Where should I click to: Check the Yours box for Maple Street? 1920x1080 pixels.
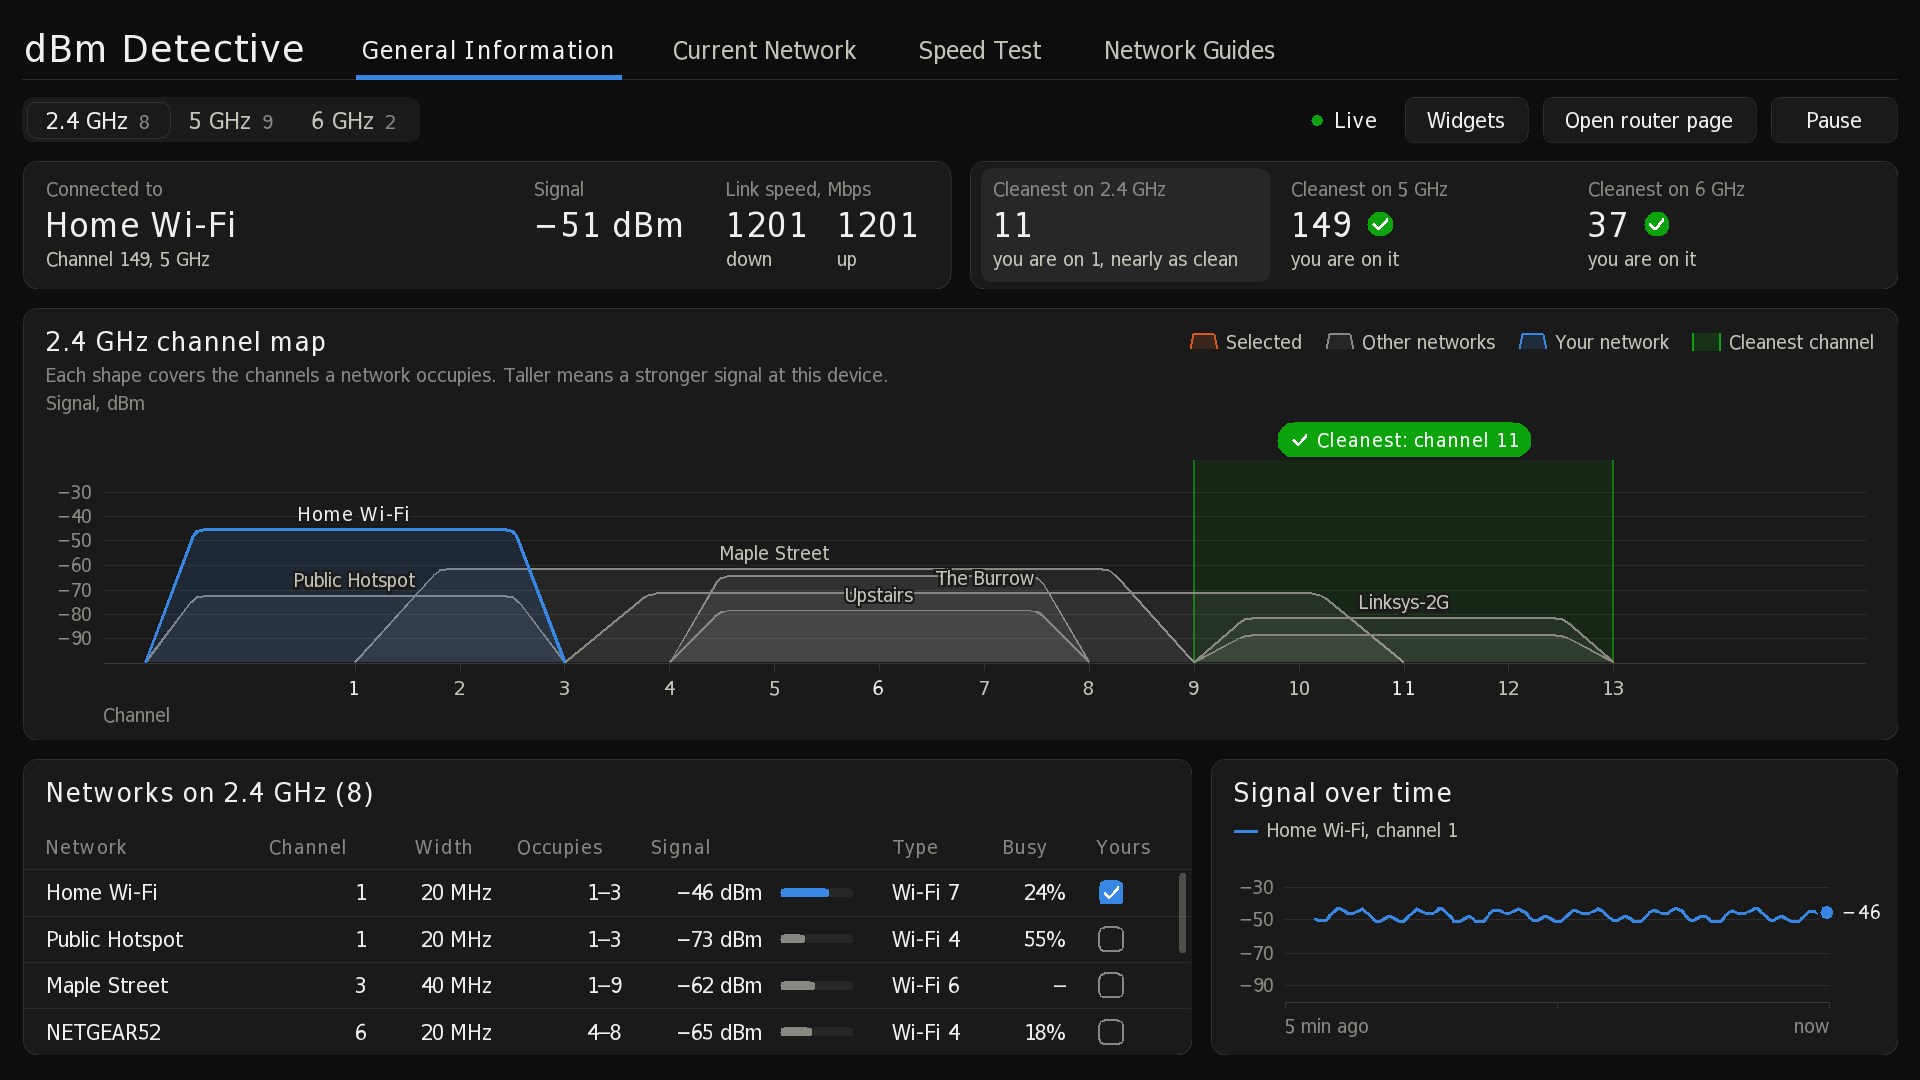coord(1110,985)
